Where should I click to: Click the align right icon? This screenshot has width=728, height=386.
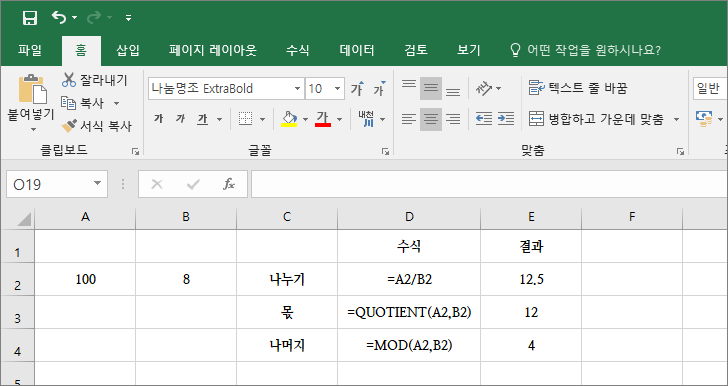[453, 119]
